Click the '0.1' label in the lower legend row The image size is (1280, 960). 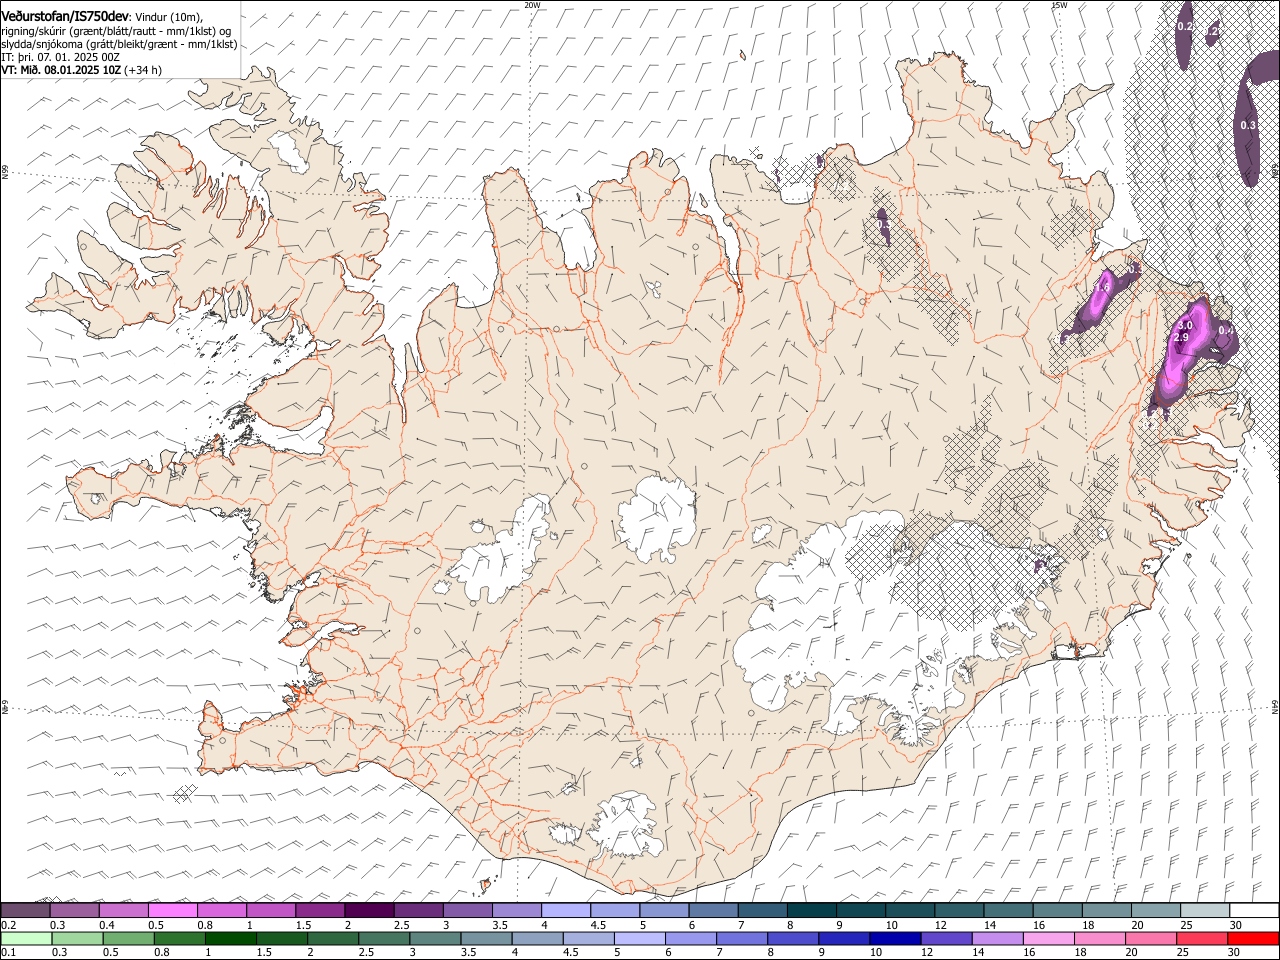9,952
